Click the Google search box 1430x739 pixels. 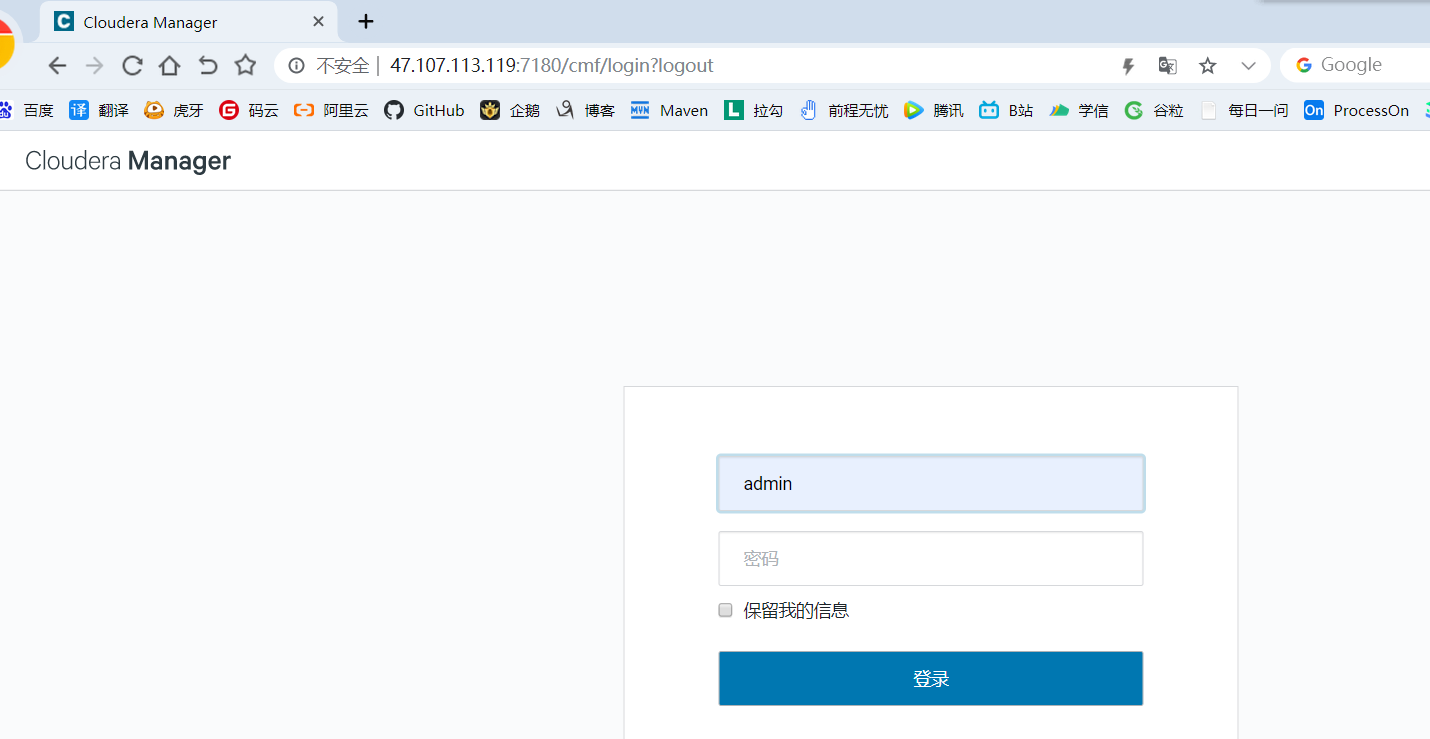[x=1355, y=65]
